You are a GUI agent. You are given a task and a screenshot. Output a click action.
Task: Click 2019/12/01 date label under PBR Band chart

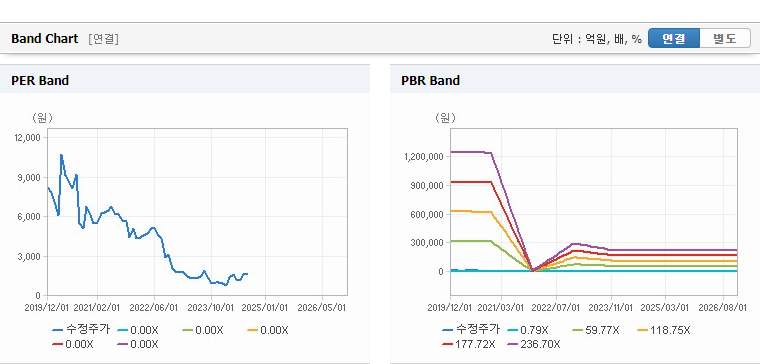[450, 308]
